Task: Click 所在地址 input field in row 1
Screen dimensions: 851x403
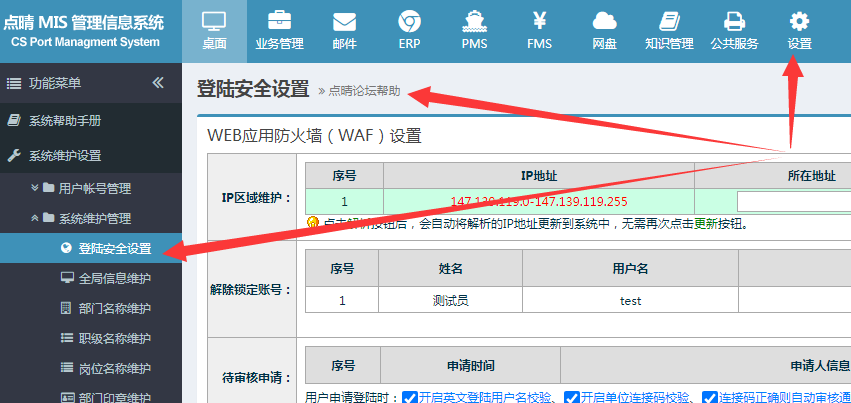Action: tap(794, 202)
